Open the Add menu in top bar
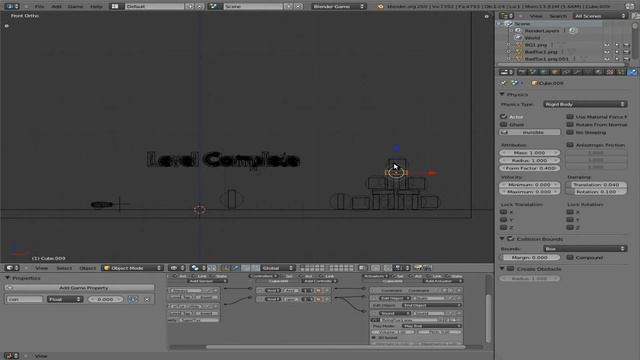The width and height of the screenshot is (640, 360). [x=56, y=6]
